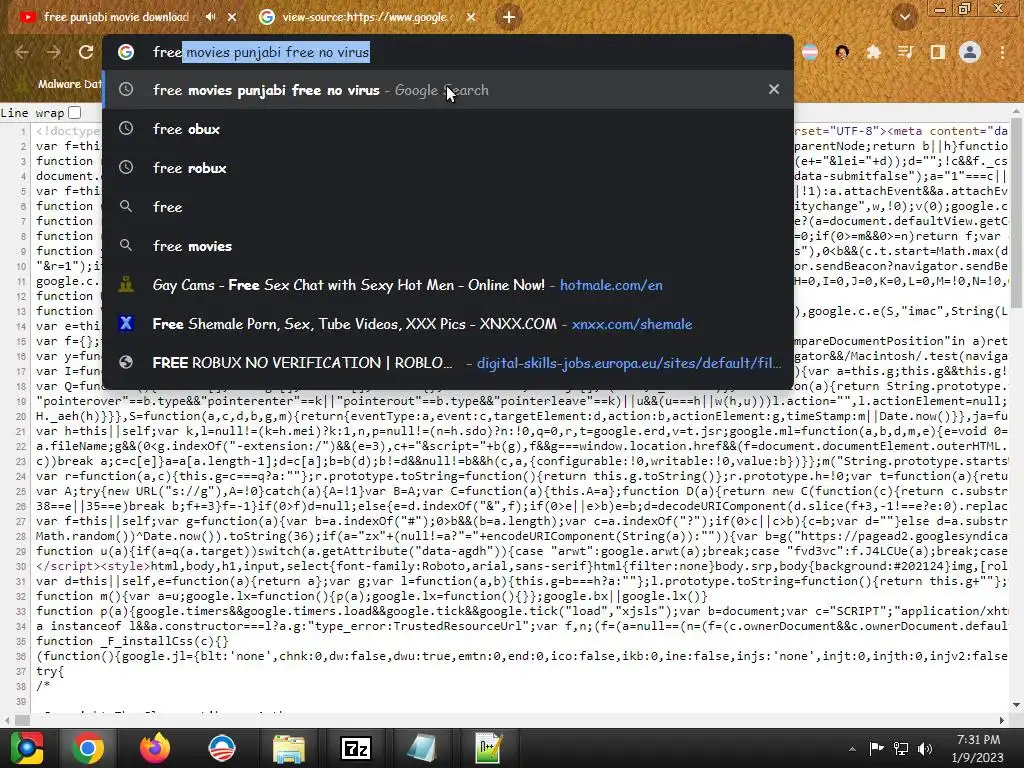Click the Google icon in the address bar
The image size is (1024, 768).
(126, 52)
